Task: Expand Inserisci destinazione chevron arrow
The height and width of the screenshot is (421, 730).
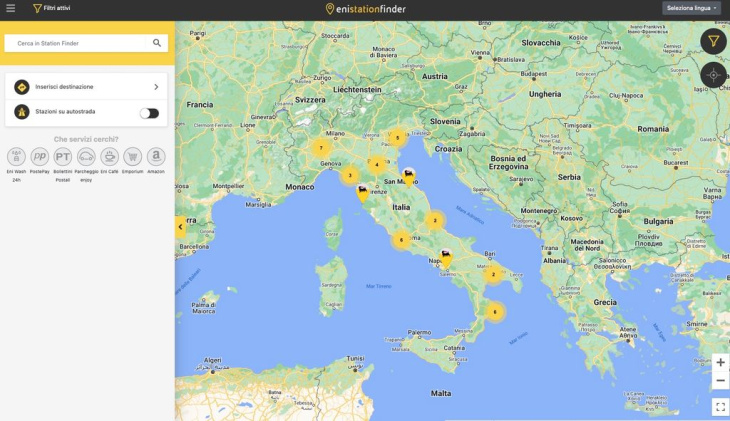Action: (x=156, y=87)
